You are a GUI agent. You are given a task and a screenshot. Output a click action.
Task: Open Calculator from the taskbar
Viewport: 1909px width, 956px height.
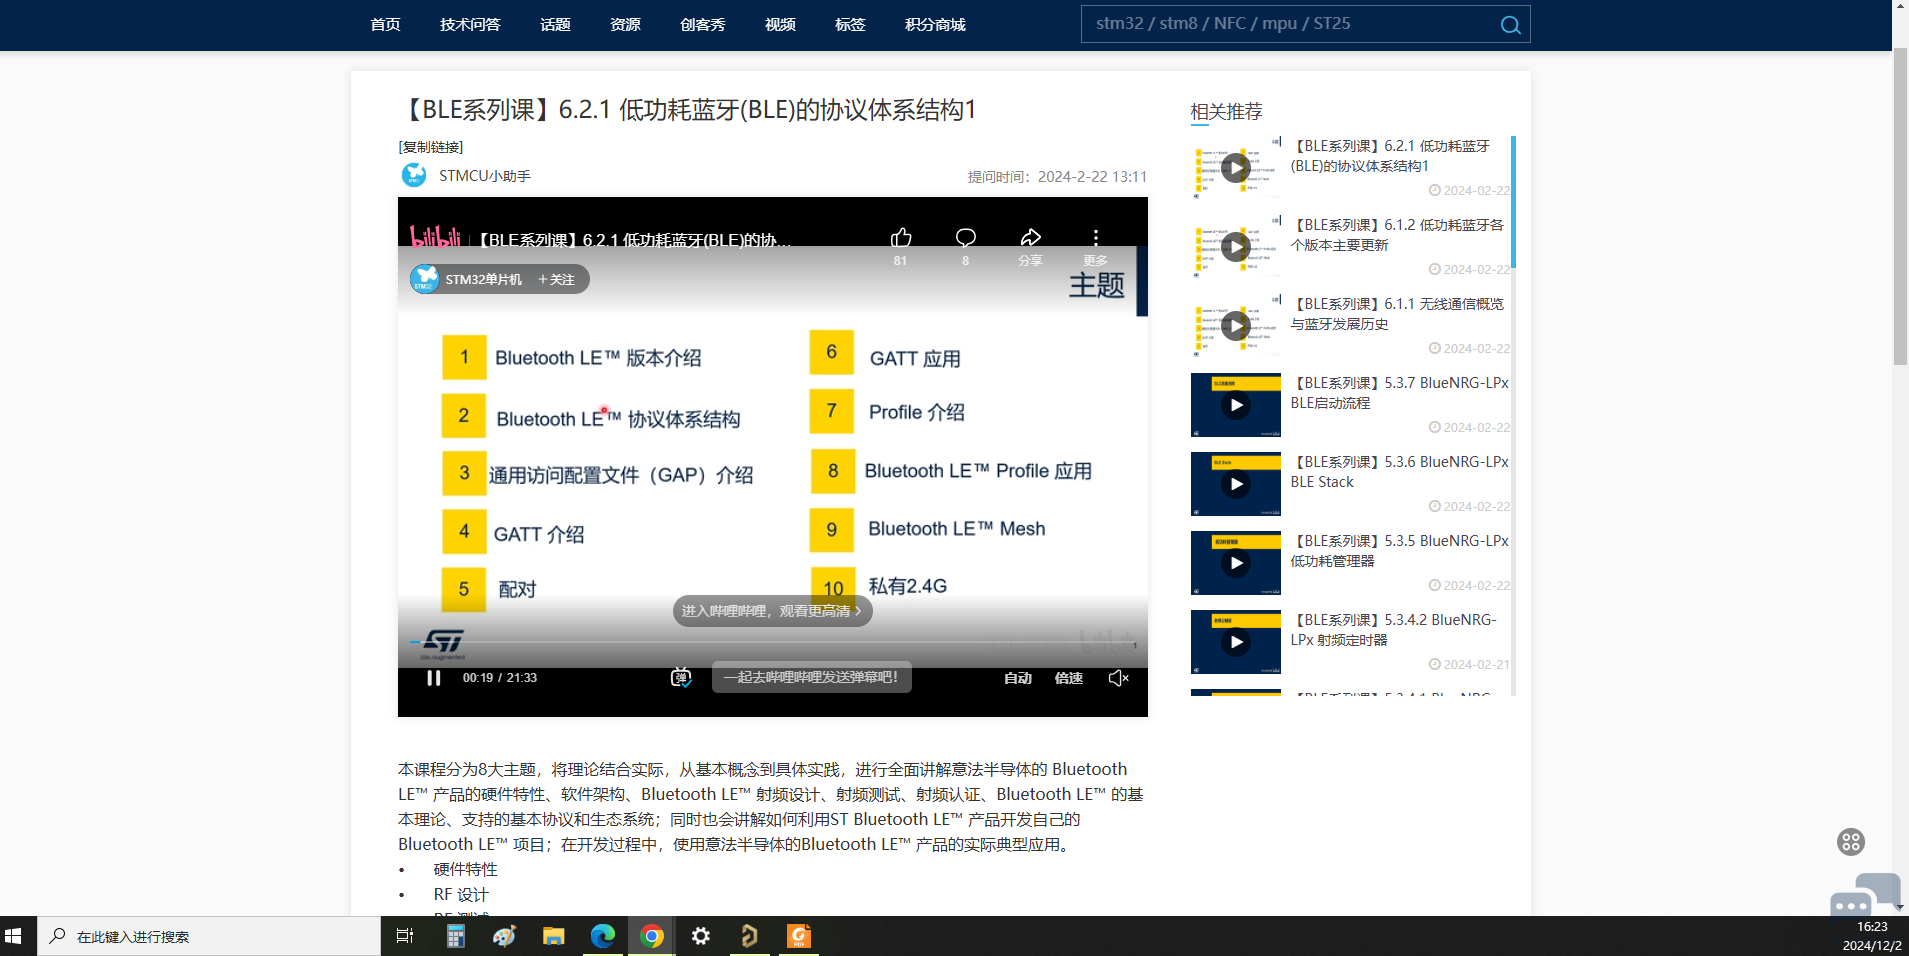pos(456,936)
